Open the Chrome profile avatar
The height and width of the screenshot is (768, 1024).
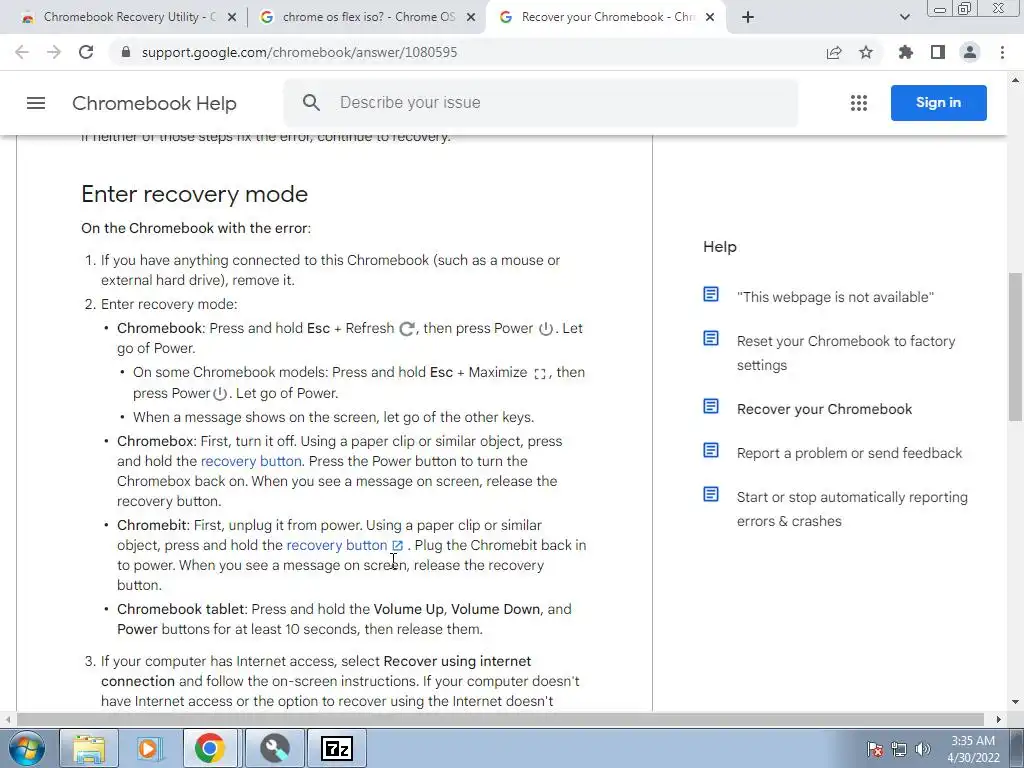coord(970,52)
